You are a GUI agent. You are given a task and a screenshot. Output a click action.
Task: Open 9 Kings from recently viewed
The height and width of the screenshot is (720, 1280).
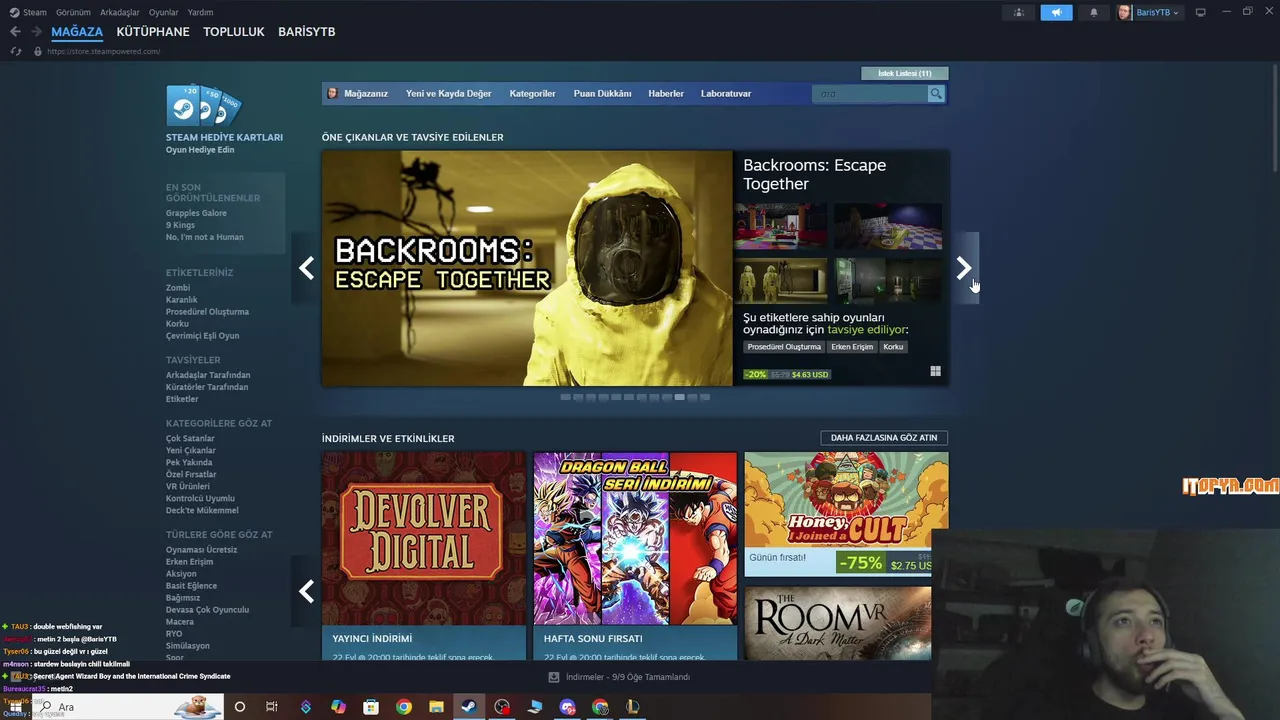pos(181,225)
